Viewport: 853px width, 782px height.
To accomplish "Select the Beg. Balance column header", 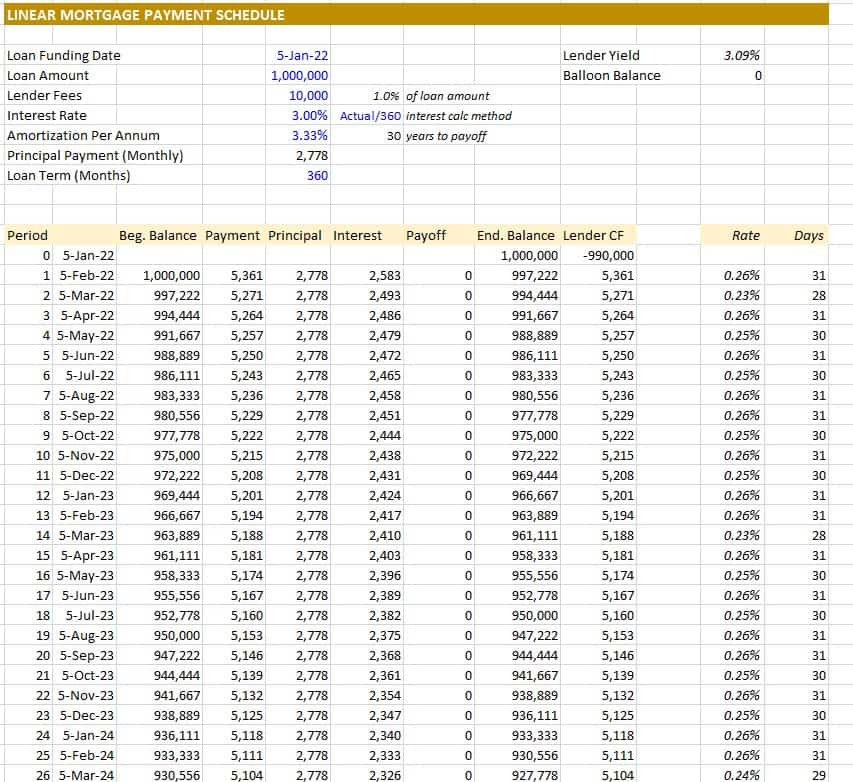I will click(158, 236).
